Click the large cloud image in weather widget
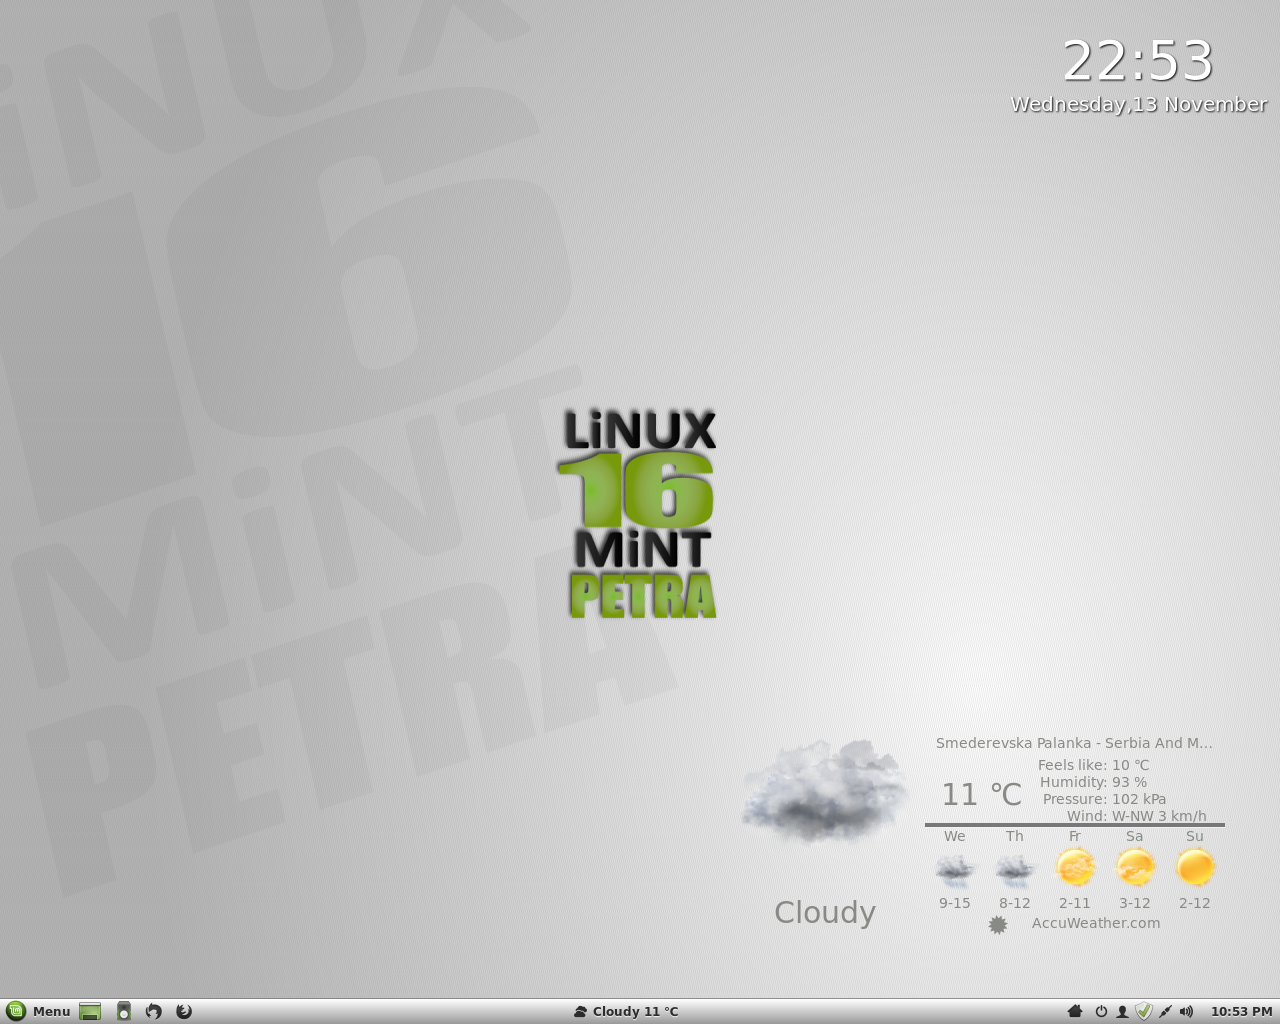1280x1024 pixels. tap(824, 792)
